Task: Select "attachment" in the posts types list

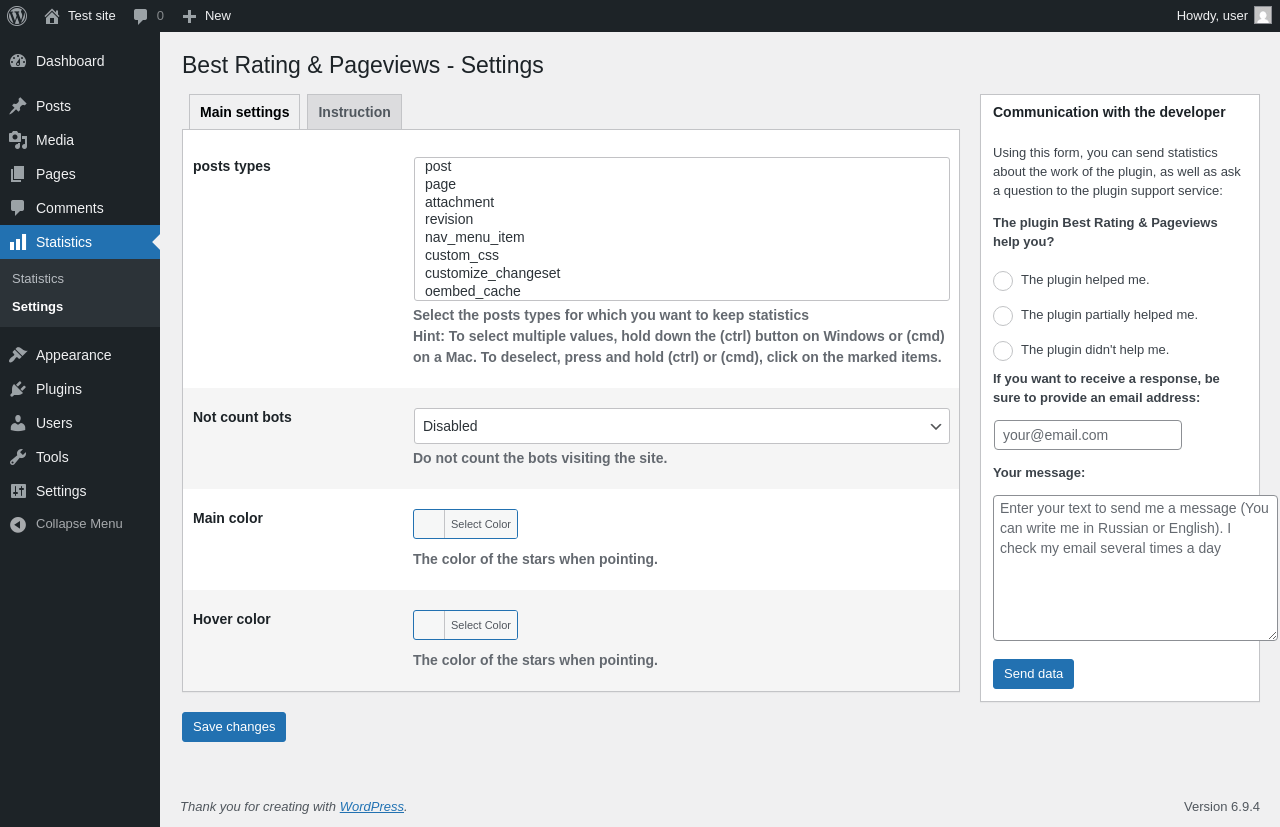Action: (x=459, y=202)
